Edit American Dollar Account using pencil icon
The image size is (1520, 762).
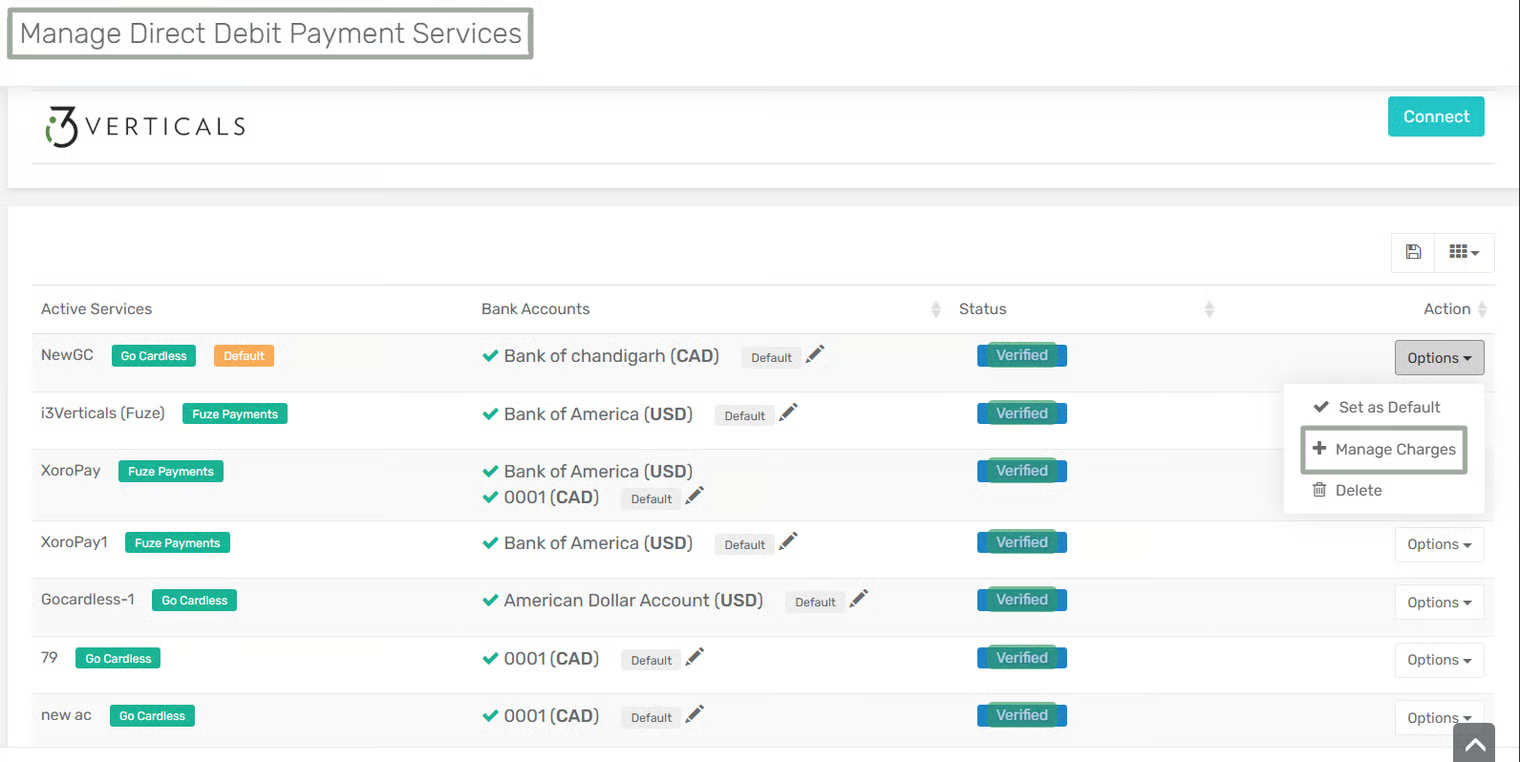[x=859, y=599]
